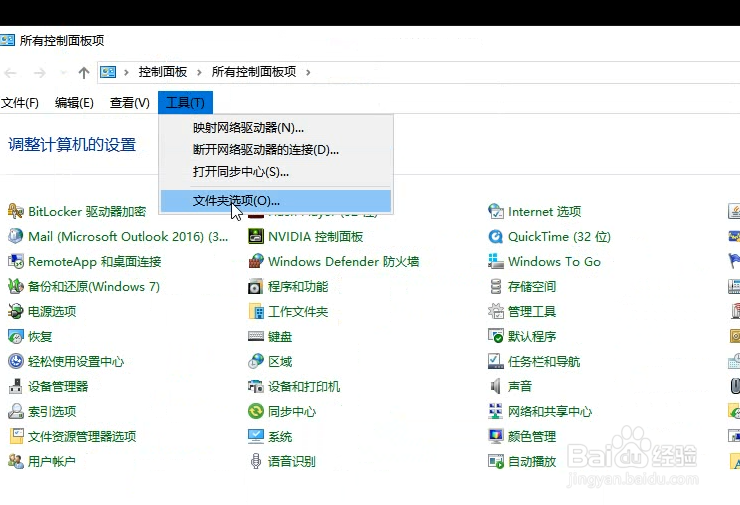Click the QuickTime (32 位) icon
The width and height of the screenshot is (740, 505).
(496, 236)
